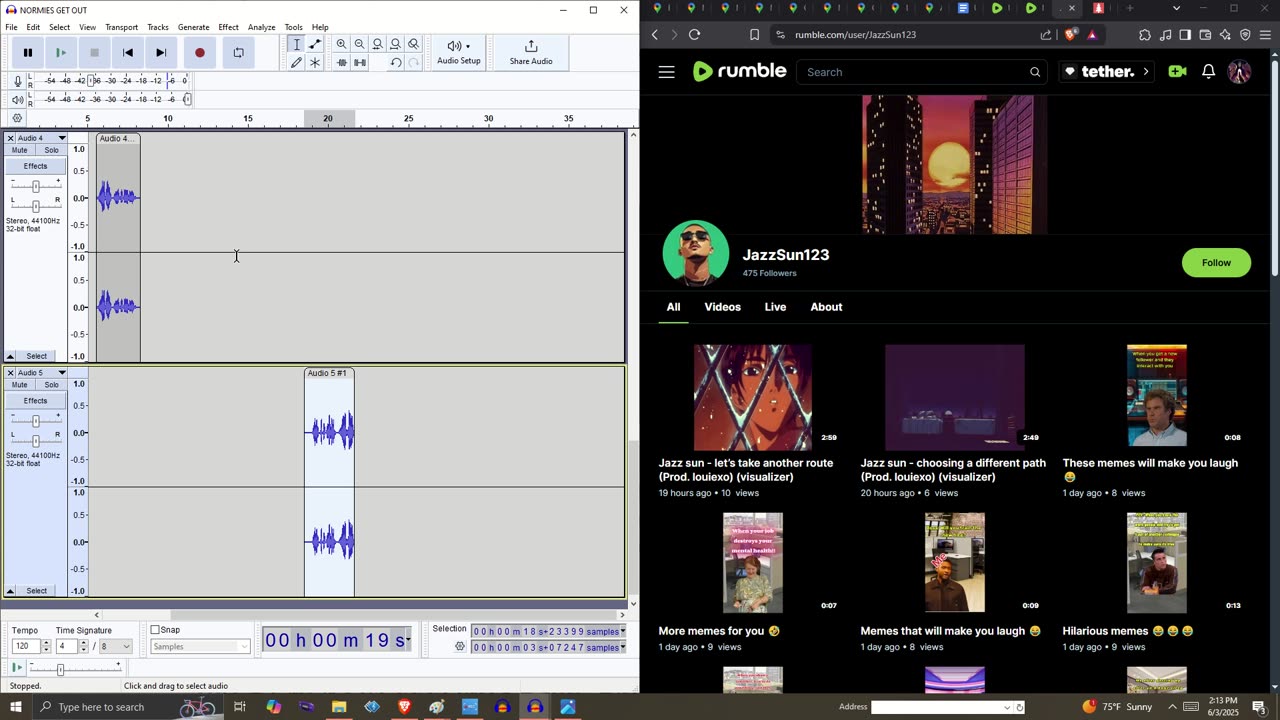Skip to start of the project
The image size is (1280, 720).
click(x=128, y=53)
